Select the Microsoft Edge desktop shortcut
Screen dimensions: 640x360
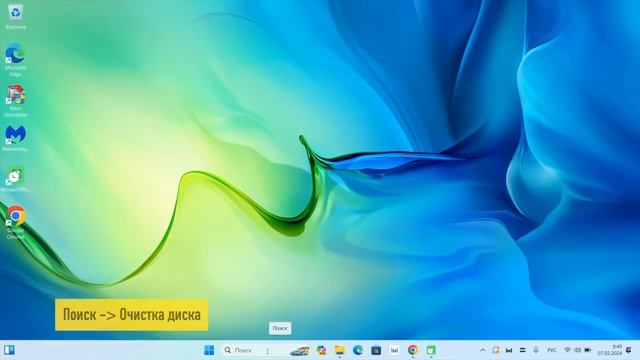click(x=16, y=60)
